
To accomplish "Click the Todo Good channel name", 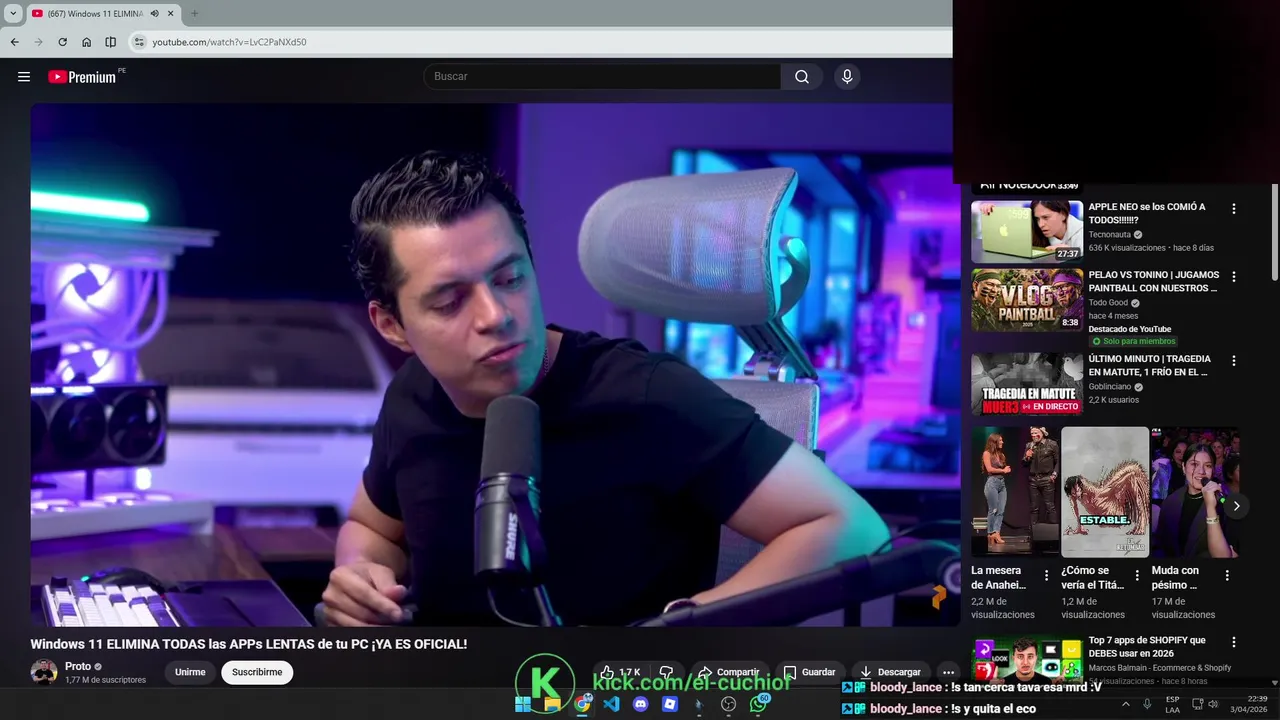I will pyautogui.click(x=1108, y=302).
